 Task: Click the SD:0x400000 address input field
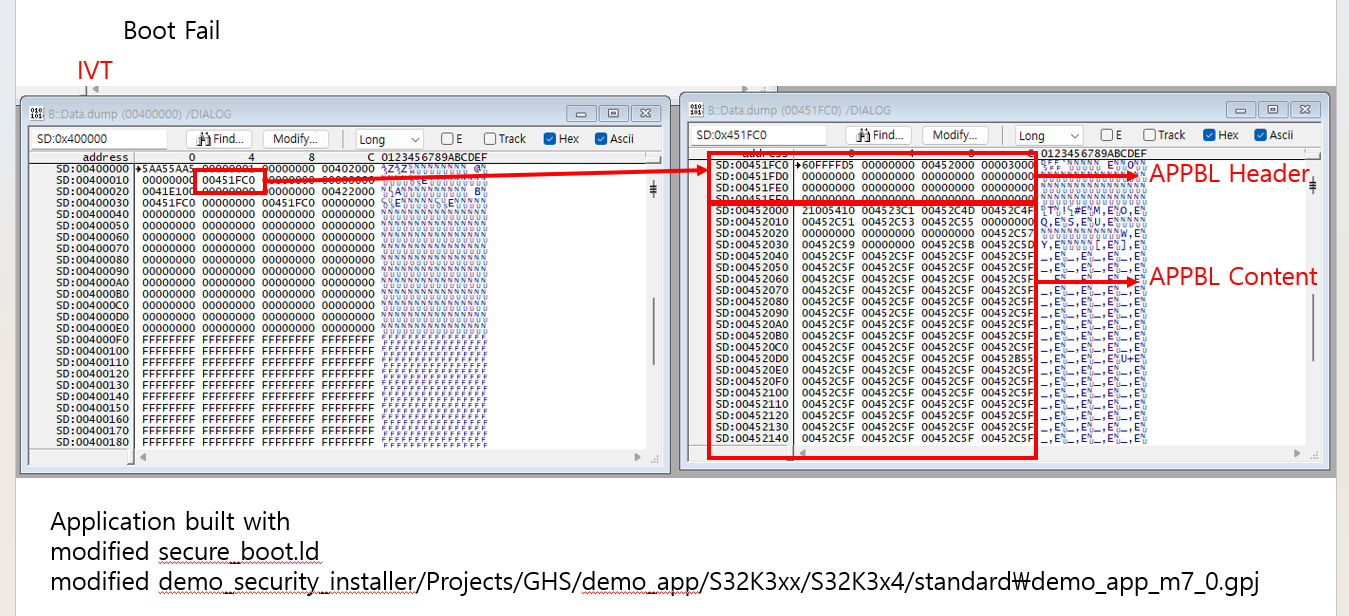click(x=97, y=139)
